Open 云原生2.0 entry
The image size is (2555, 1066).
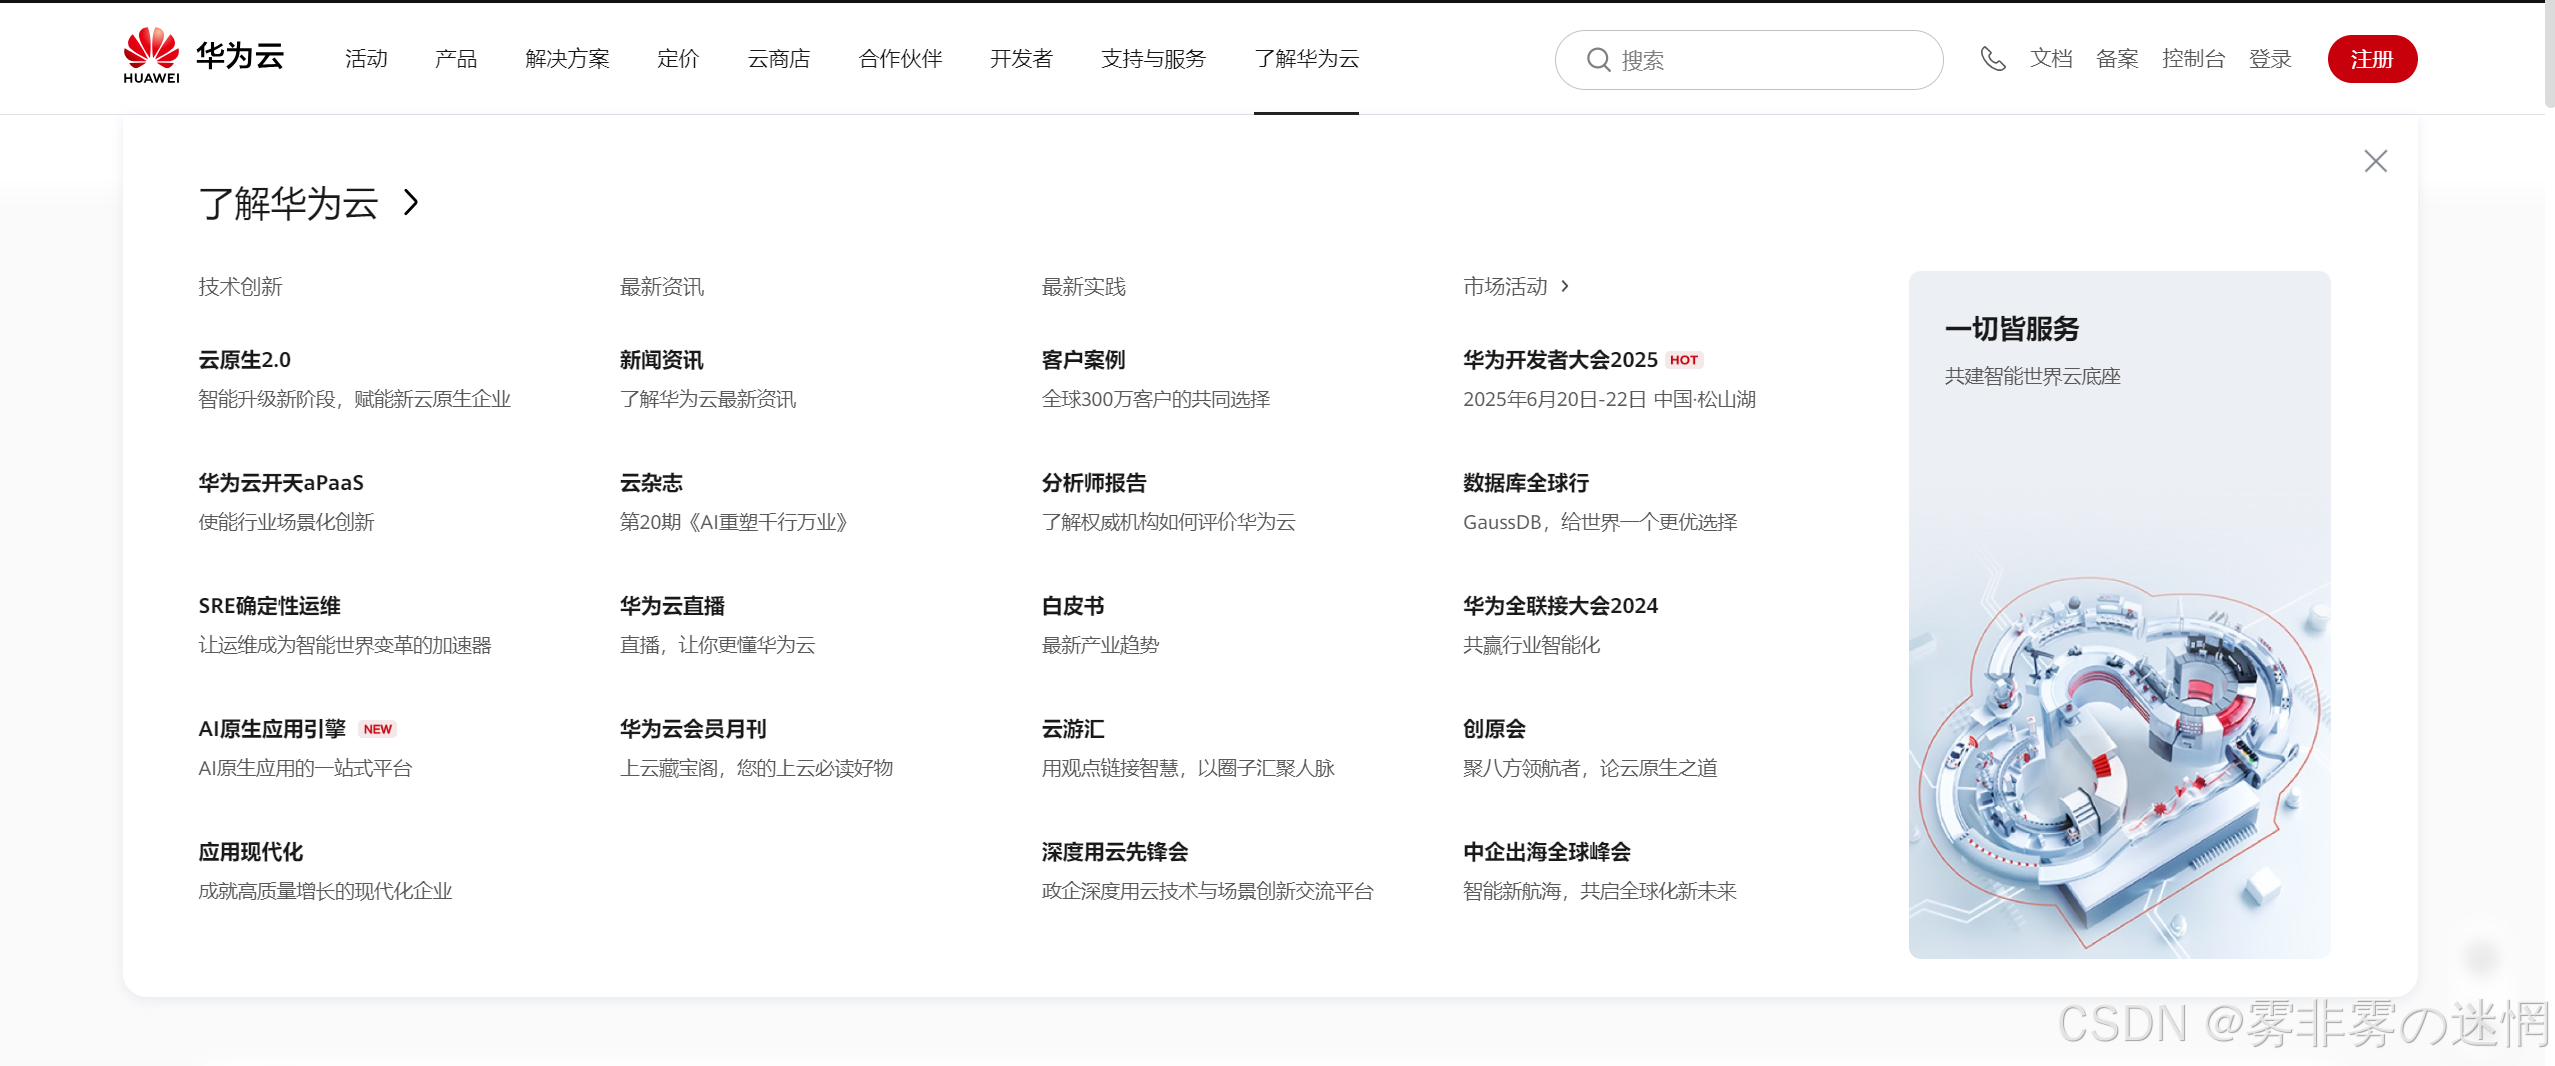point(244,359)
